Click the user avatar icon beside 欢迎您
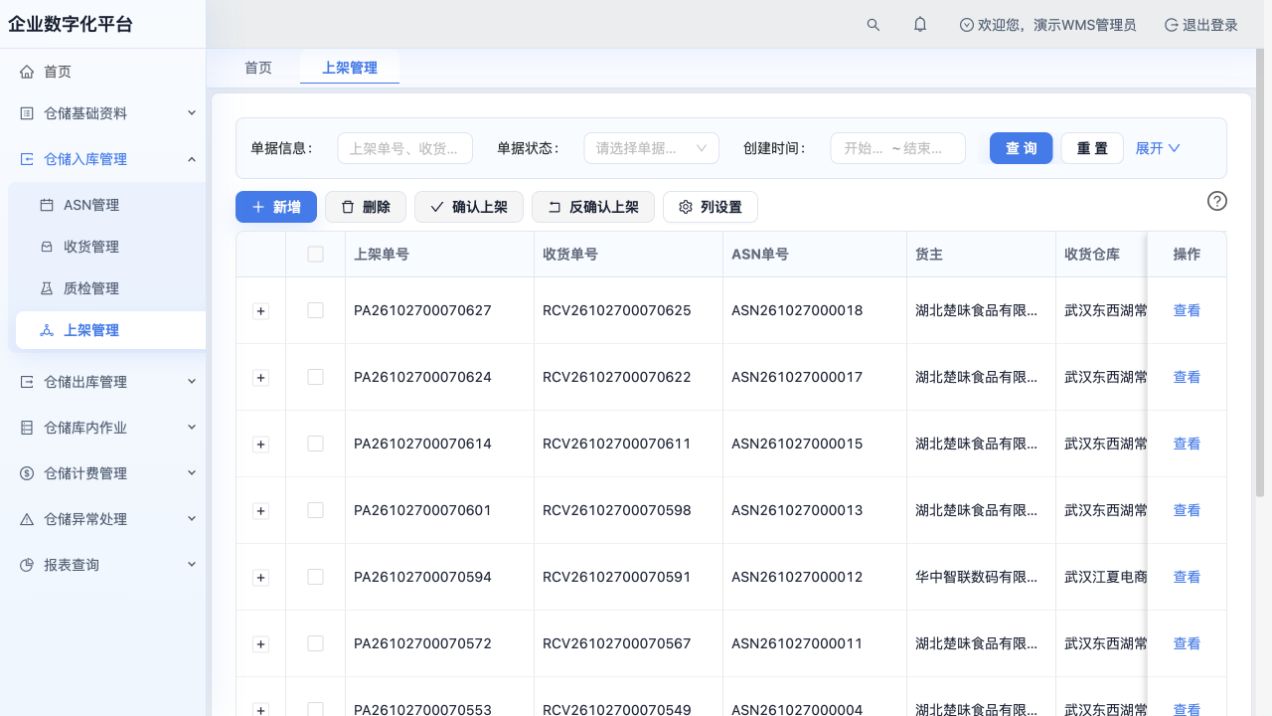This screenshot has height=716, width=1272. click(966, 25)
